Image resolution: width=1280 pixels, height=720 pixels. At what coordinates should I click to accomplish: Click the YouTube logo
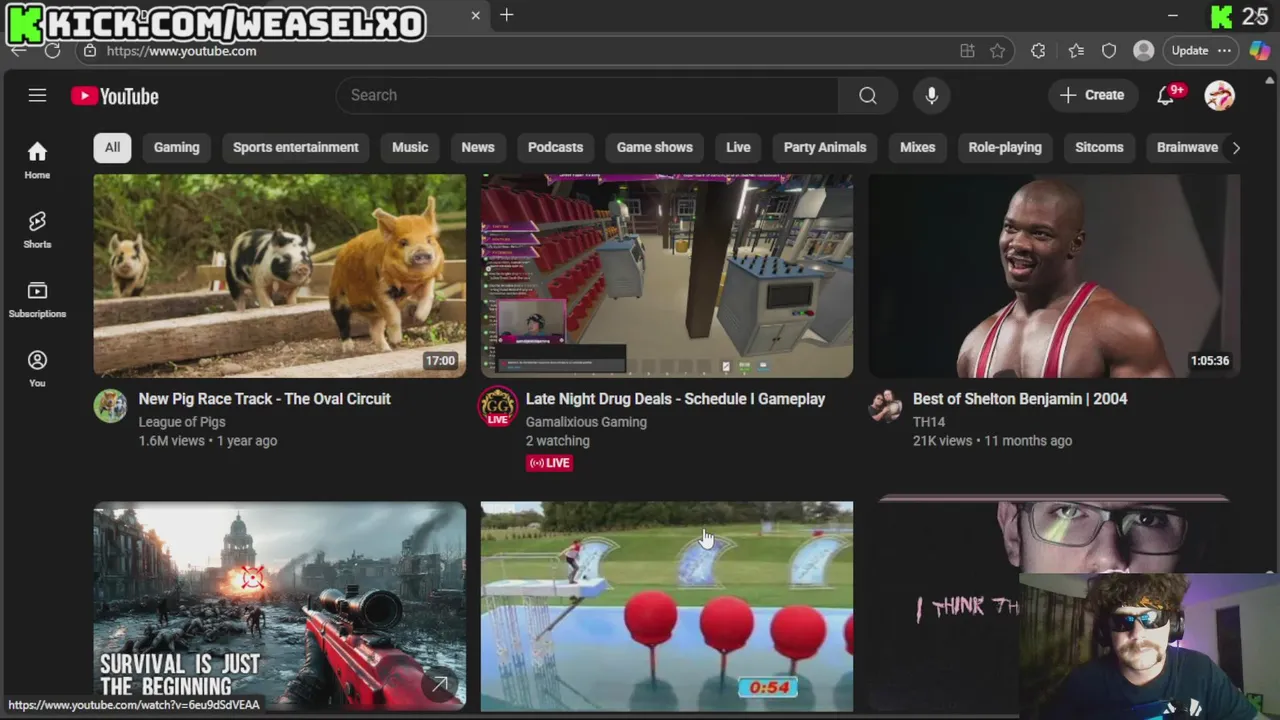pos(115,96)
